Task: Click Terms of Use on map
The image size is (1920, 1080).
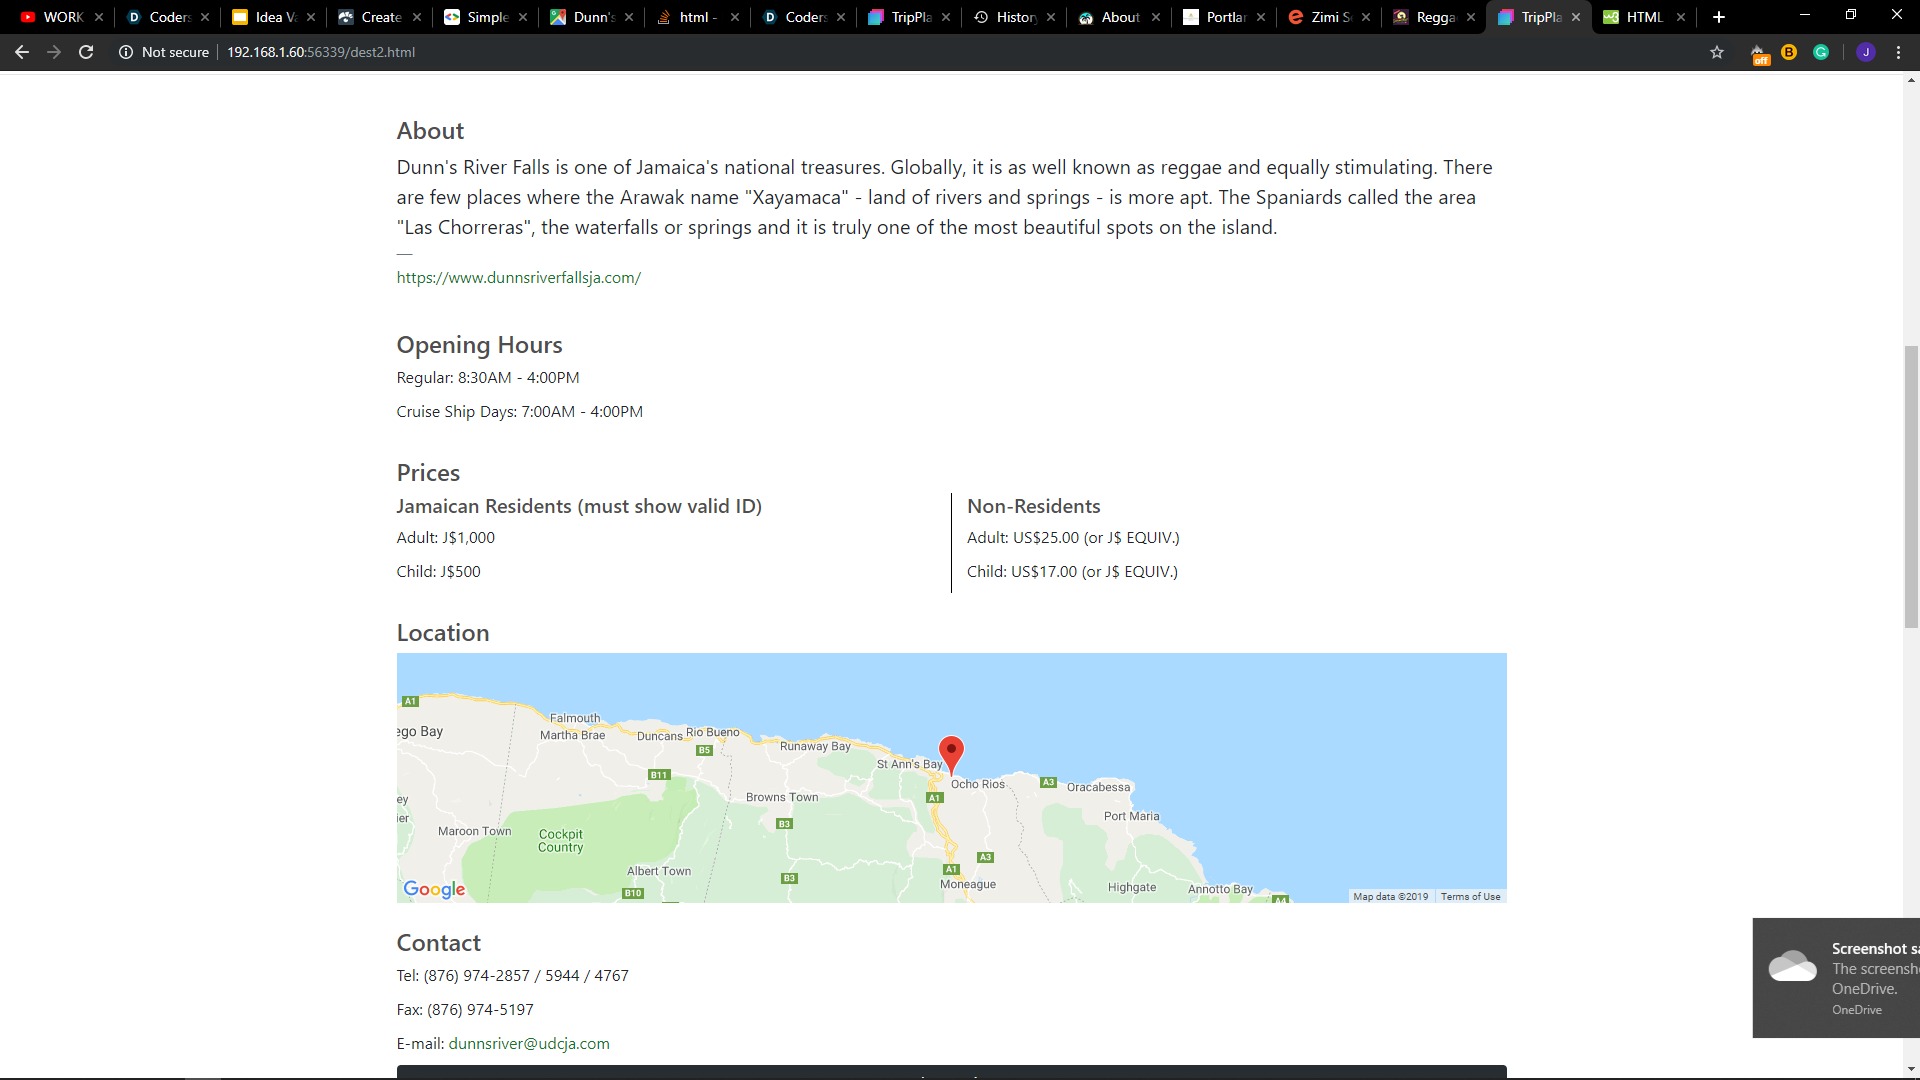Action: [x=1470, y=896]
